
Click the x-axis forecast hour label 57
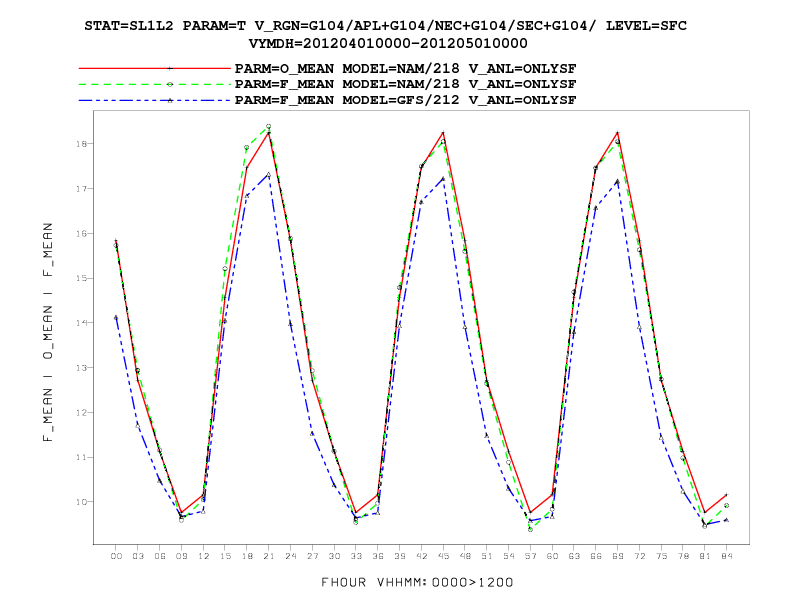click(530, 556)
